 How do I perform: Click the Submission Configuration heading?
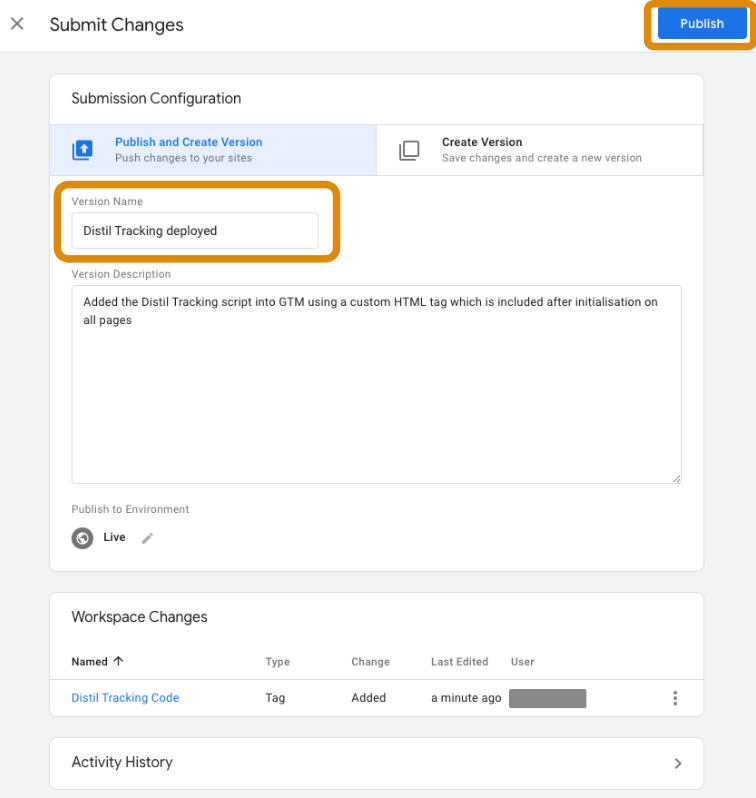coord(156,98)
